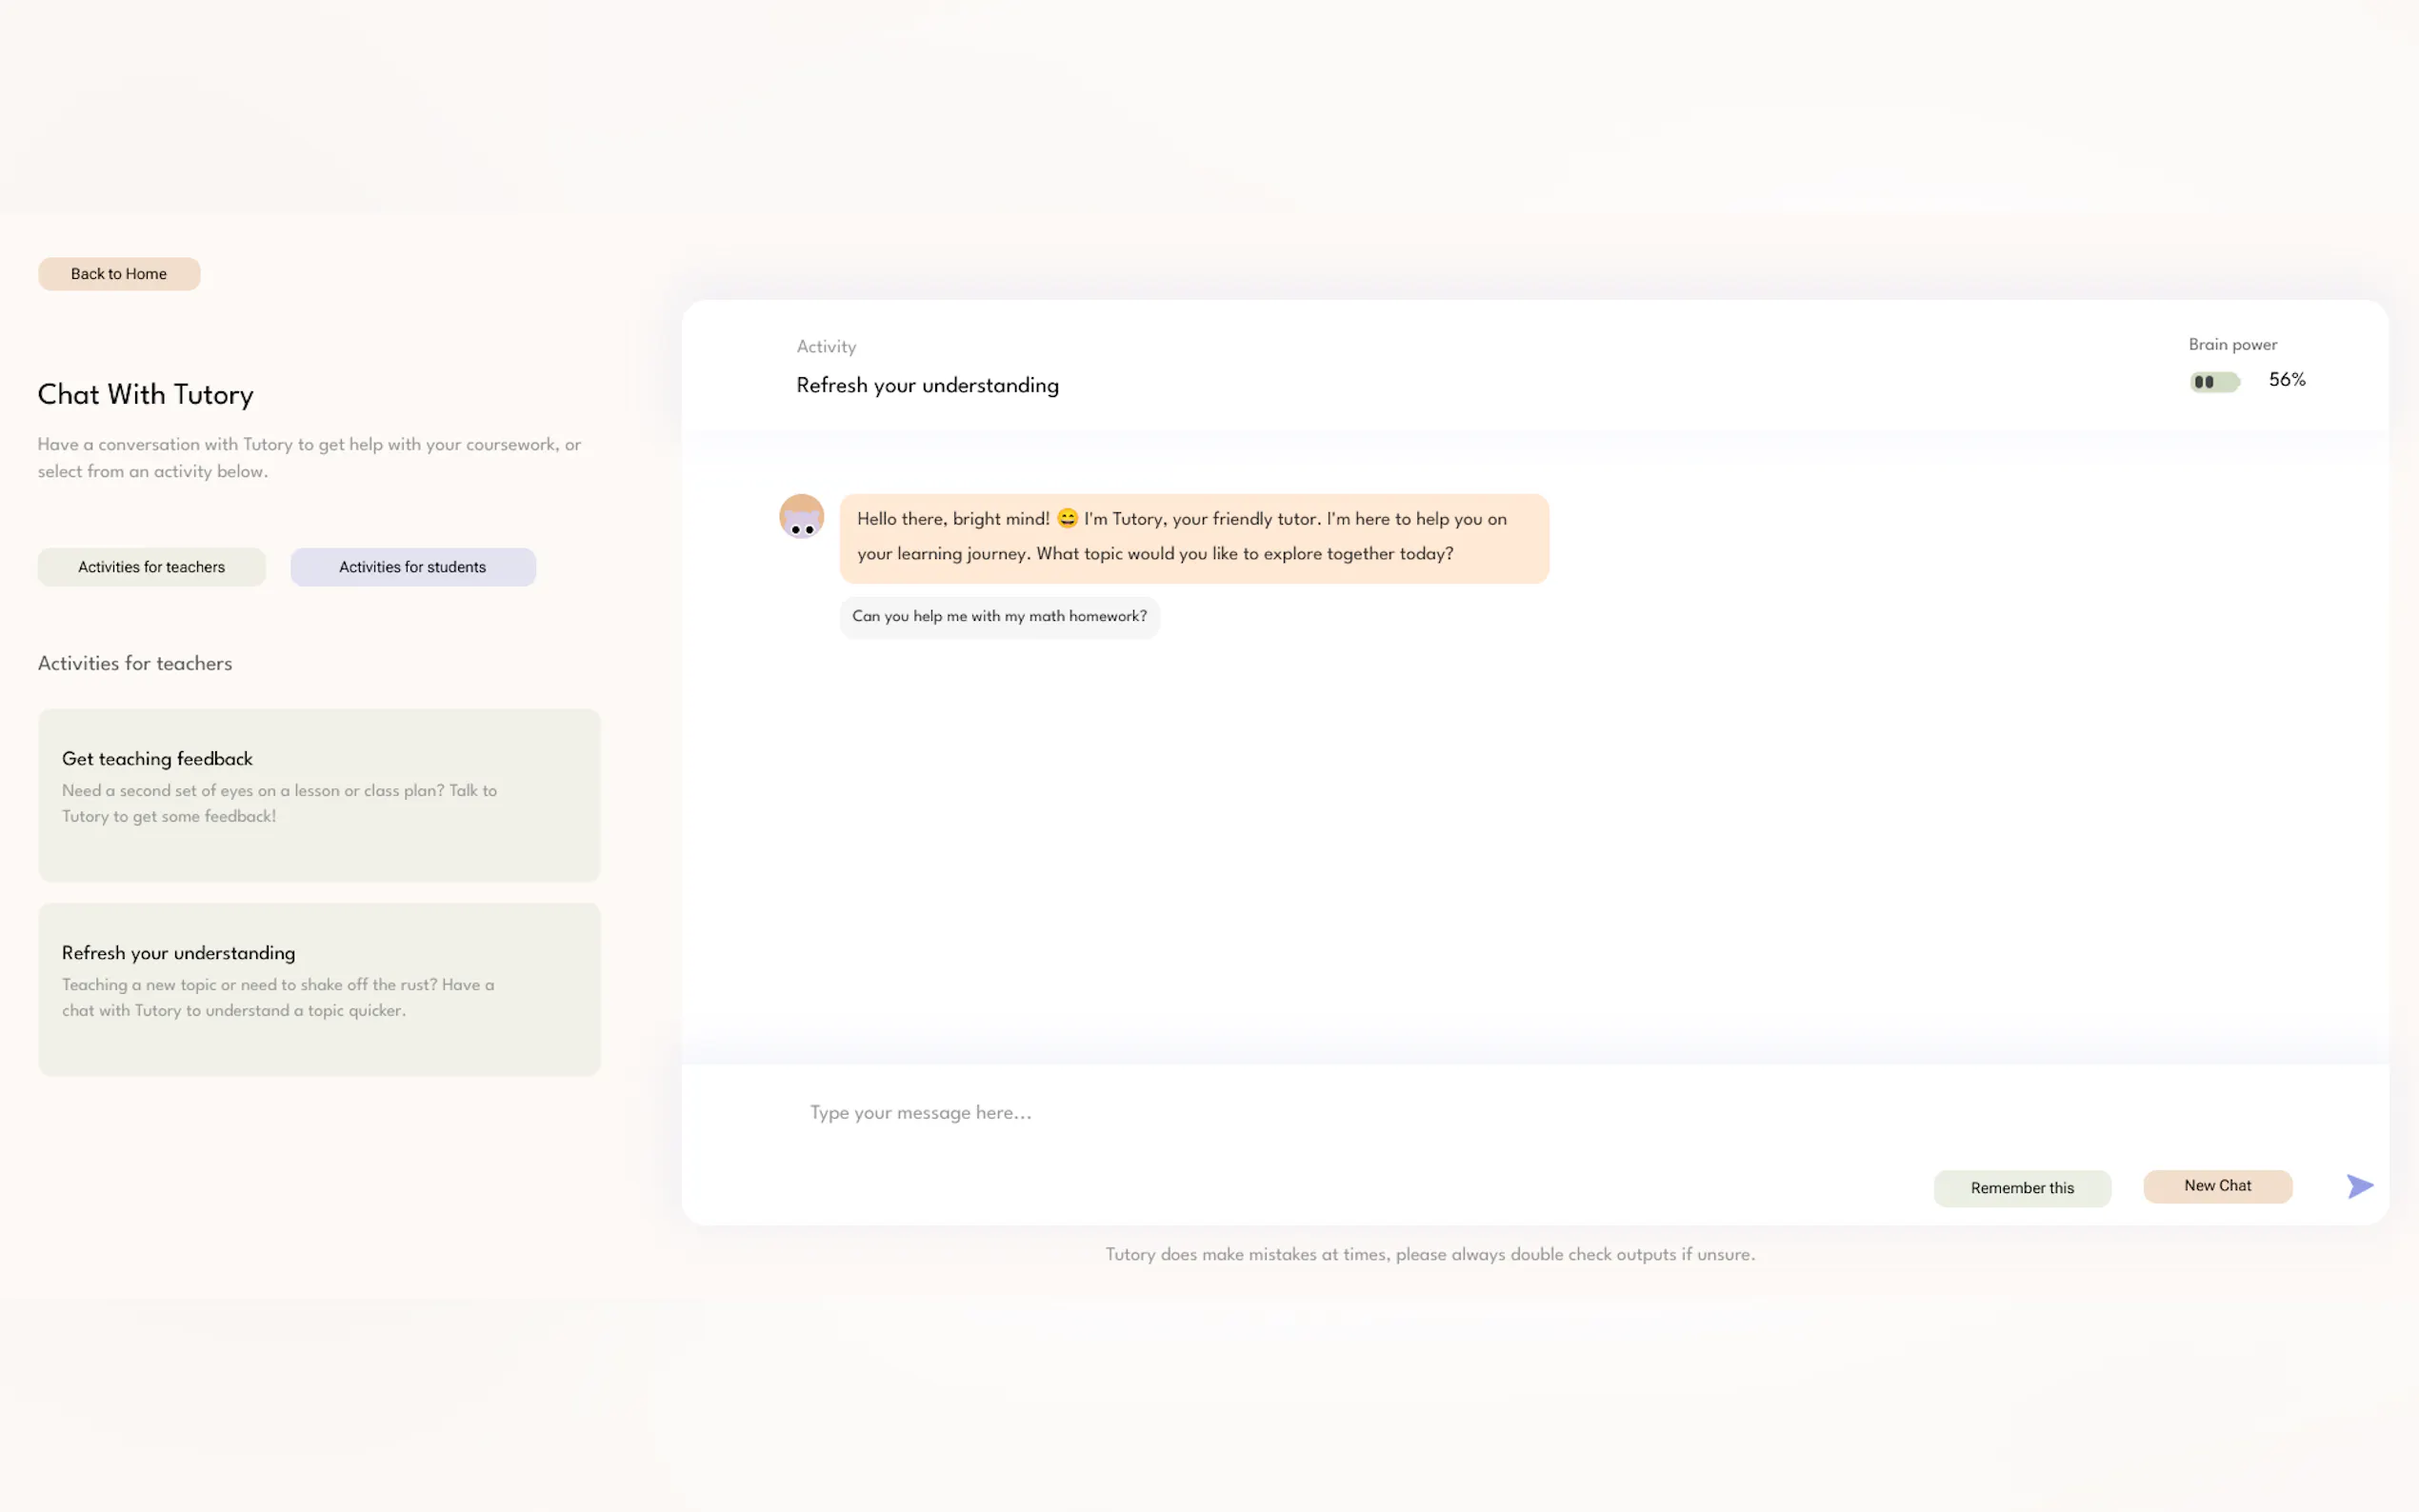The width and height of the screenshot is (2419, 1512).
Task: Switch to Activities for students tab
Action: click(412, 567)
